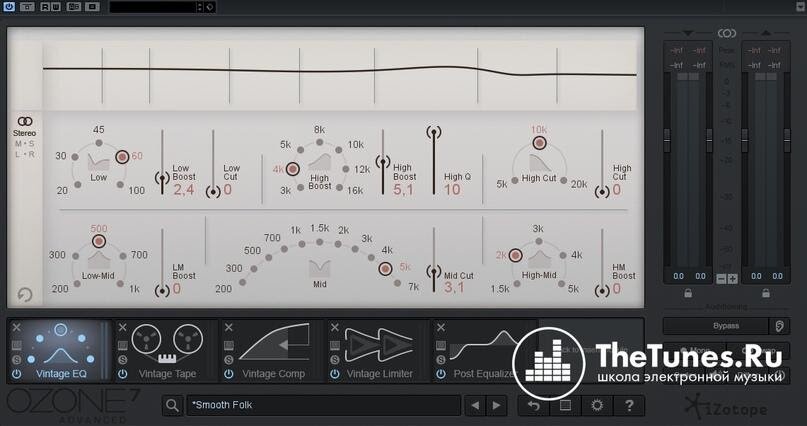Select the Vintage Limiter module tab
807x426 pixels.
(x=380, y=351)
